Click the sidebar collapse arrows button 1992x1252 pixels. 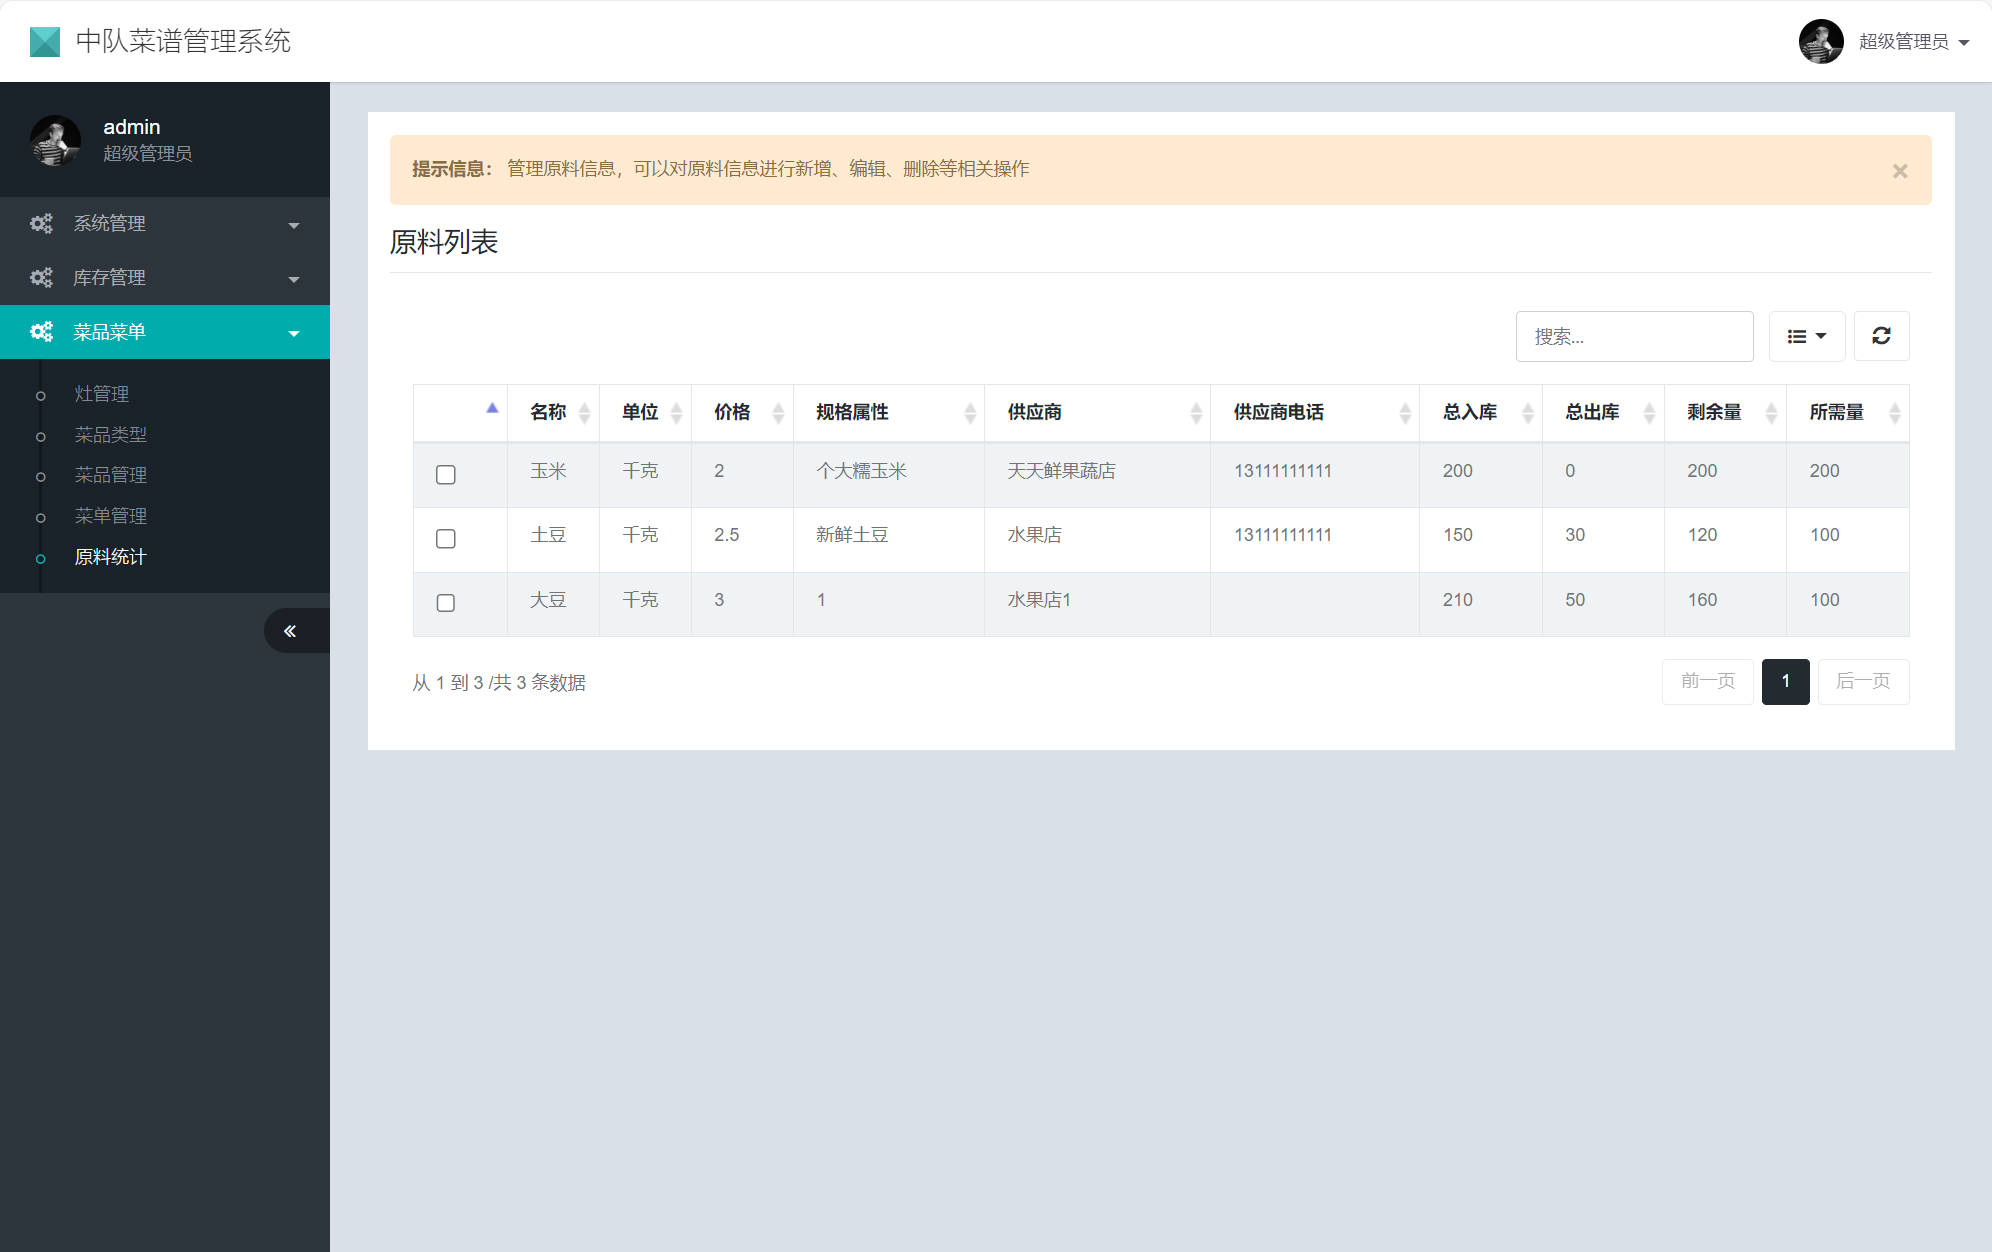click(x=291, y=630)
